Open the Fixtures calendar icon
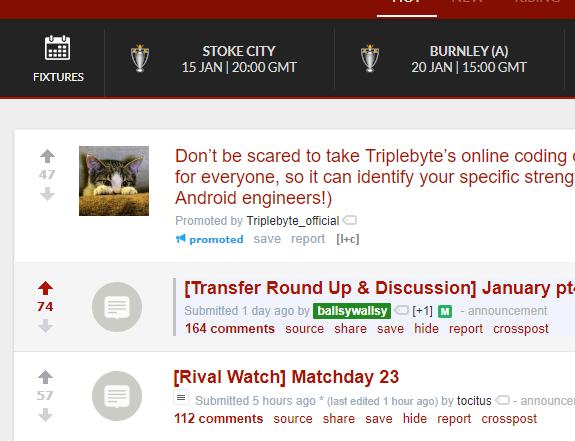Image resolution: width=575 pixels, height=441 pixels. coord(58,48)
